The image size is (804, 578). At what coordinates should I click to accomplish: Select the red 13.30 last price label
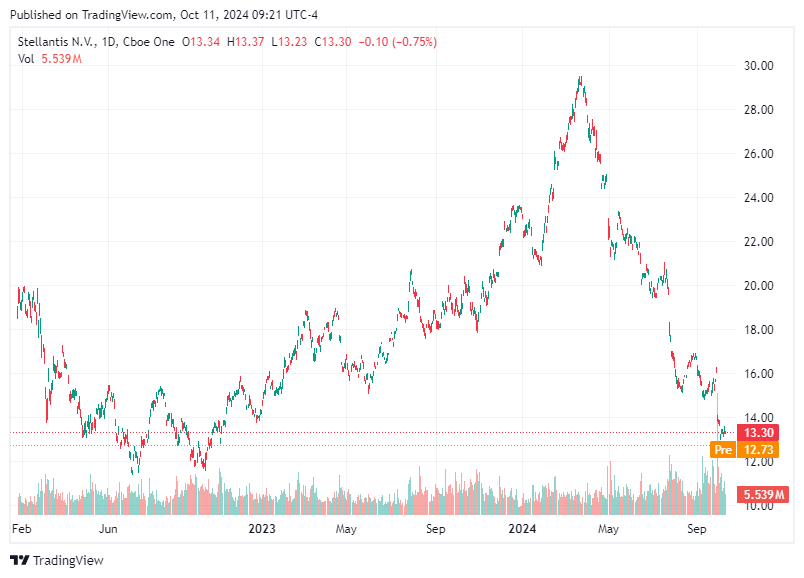[x=758, y=432]
